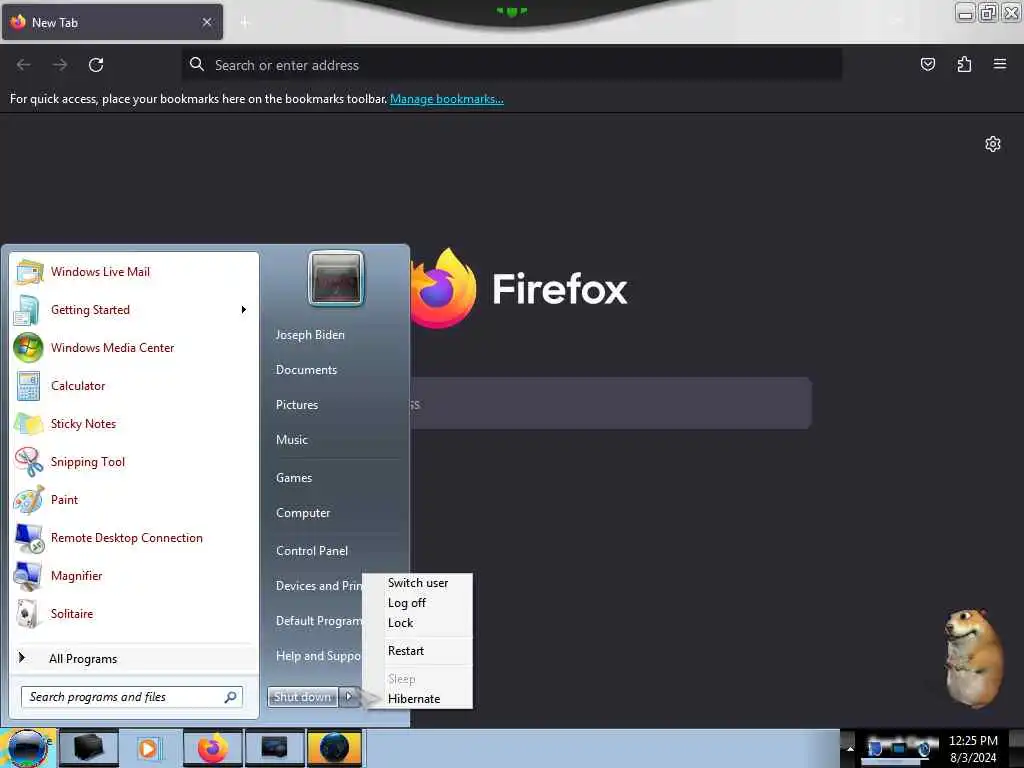
Task: Open Games from Start menu
Action: point(294,477)
